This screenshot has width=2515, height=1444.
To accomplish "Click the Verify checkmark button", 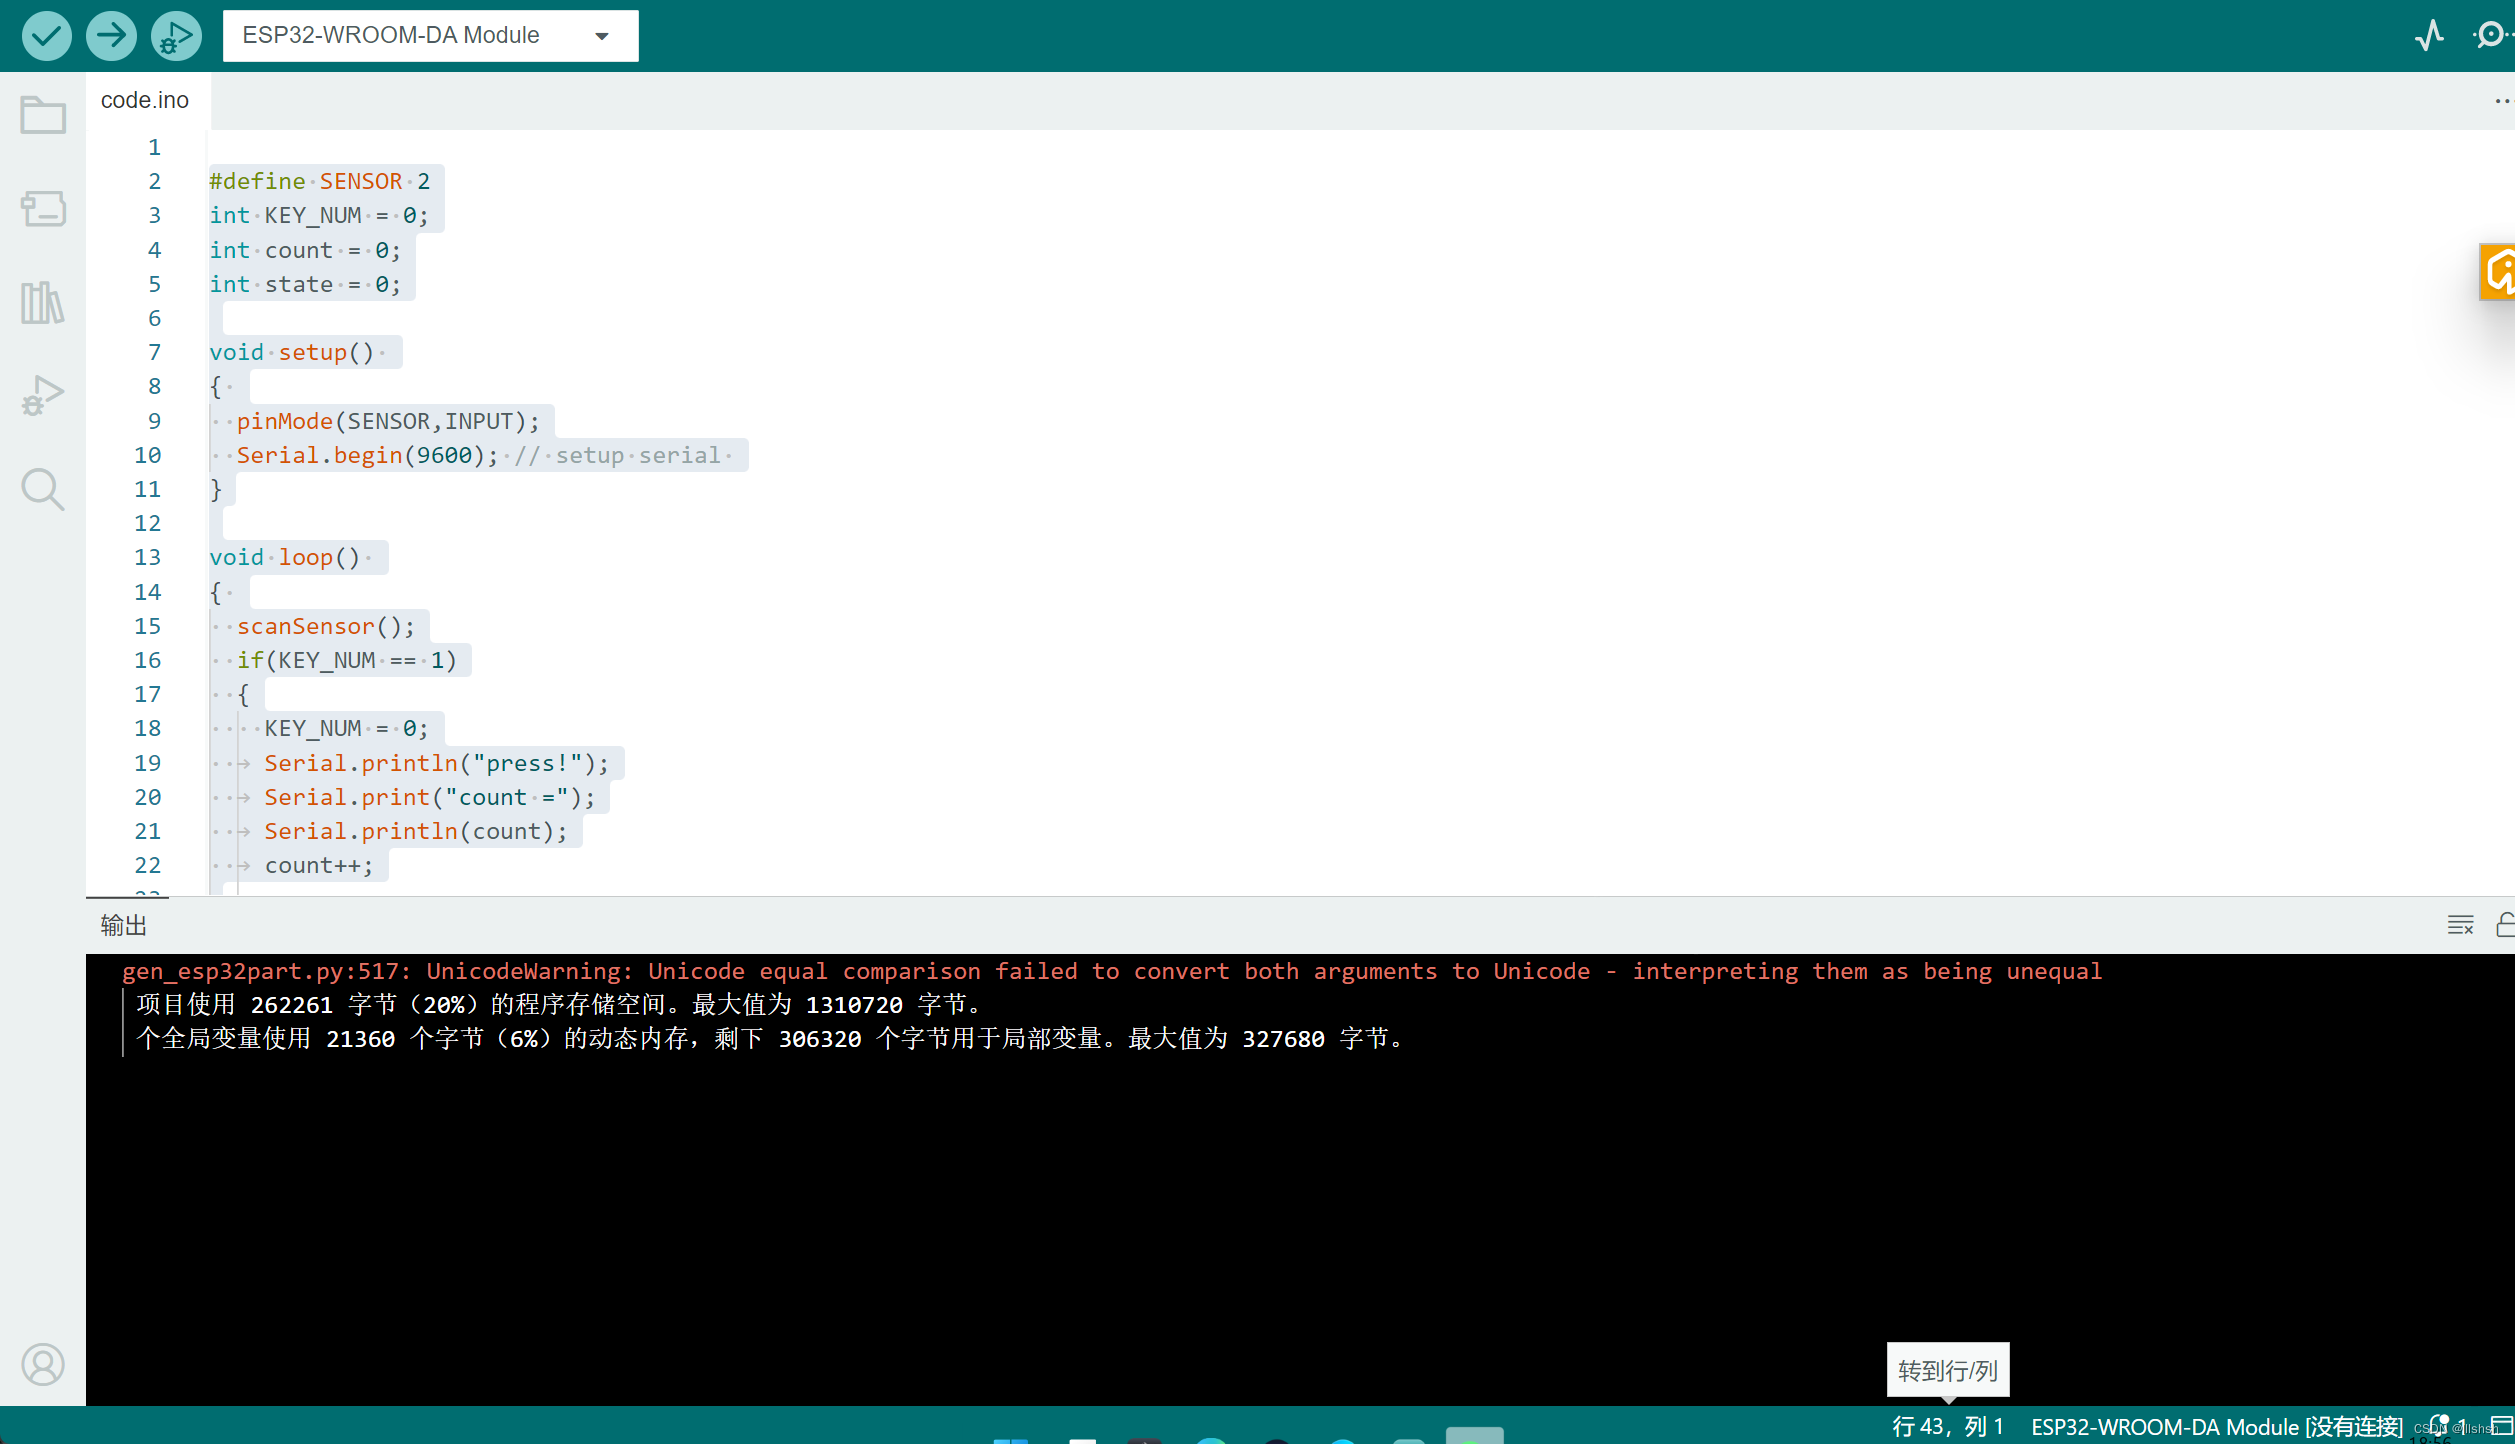I will point(46,36).
